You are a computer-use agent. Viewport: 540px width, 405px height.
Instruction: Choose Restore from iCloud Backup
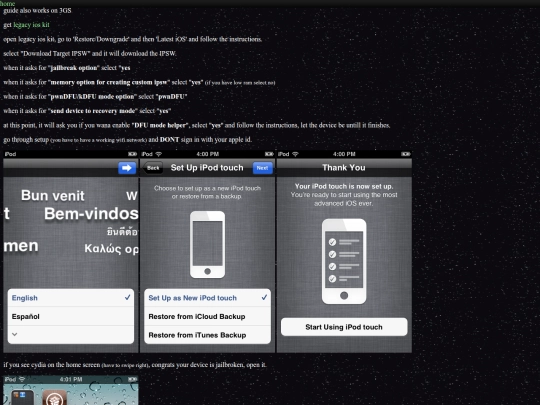207,316
